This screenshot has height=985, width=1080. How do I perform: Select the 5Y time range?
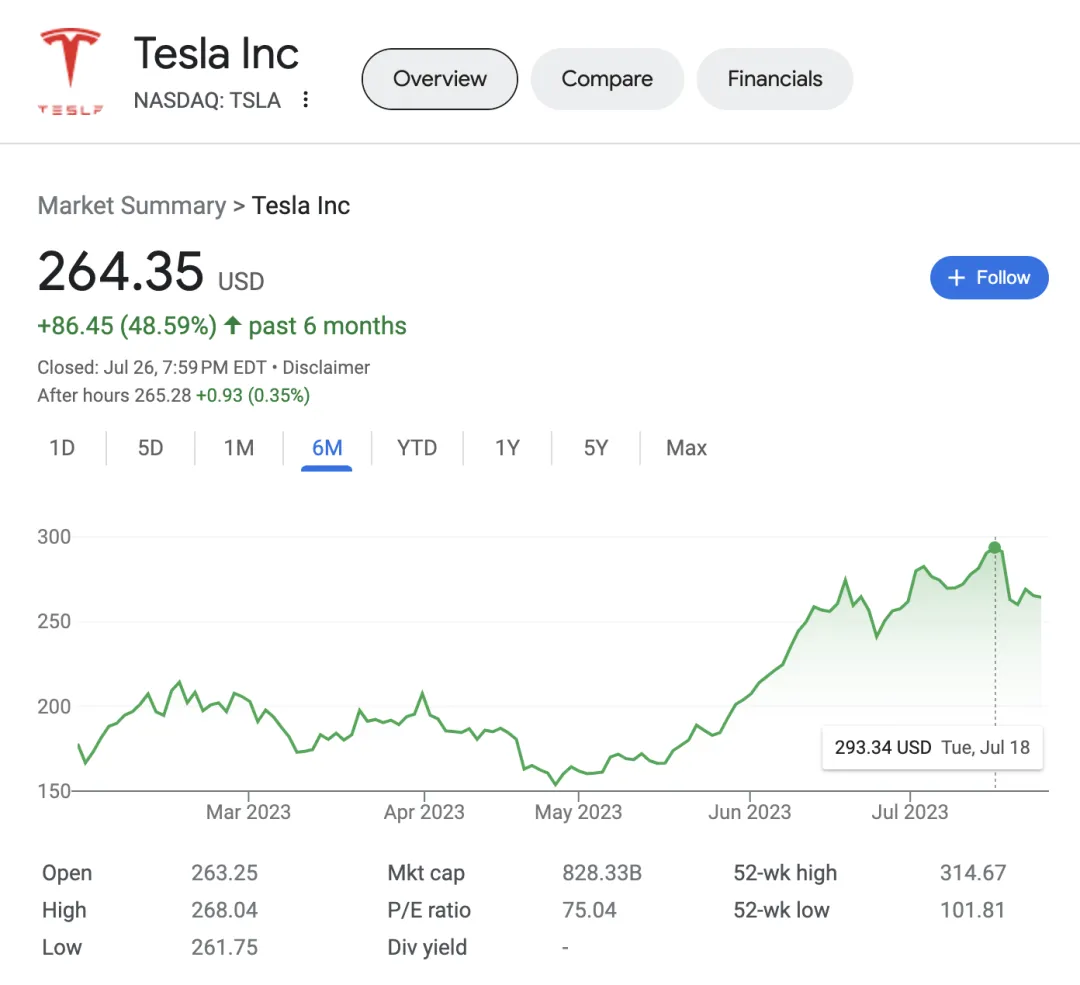point(596,448)
